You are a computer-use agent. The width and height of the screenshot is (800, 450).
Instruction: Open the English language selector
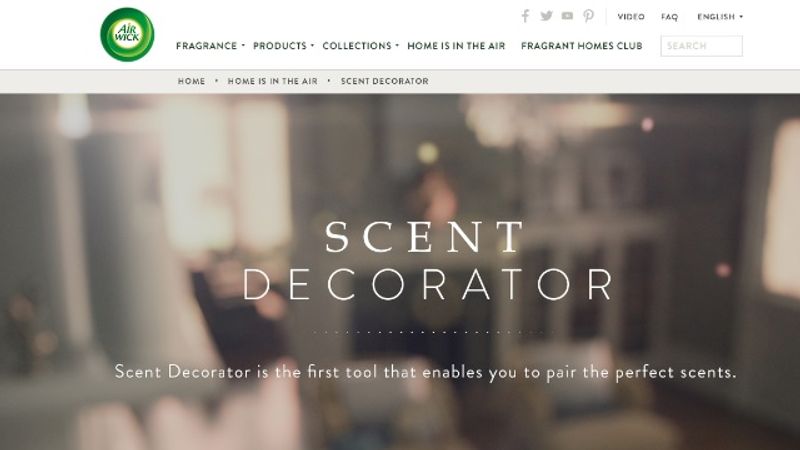720,17
